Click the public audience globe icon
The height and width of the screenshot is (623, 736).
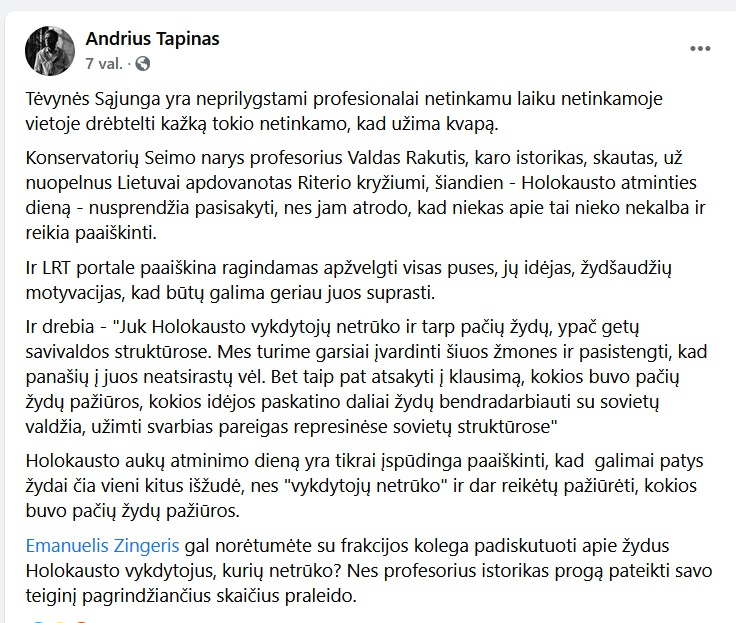click(142, 63)
